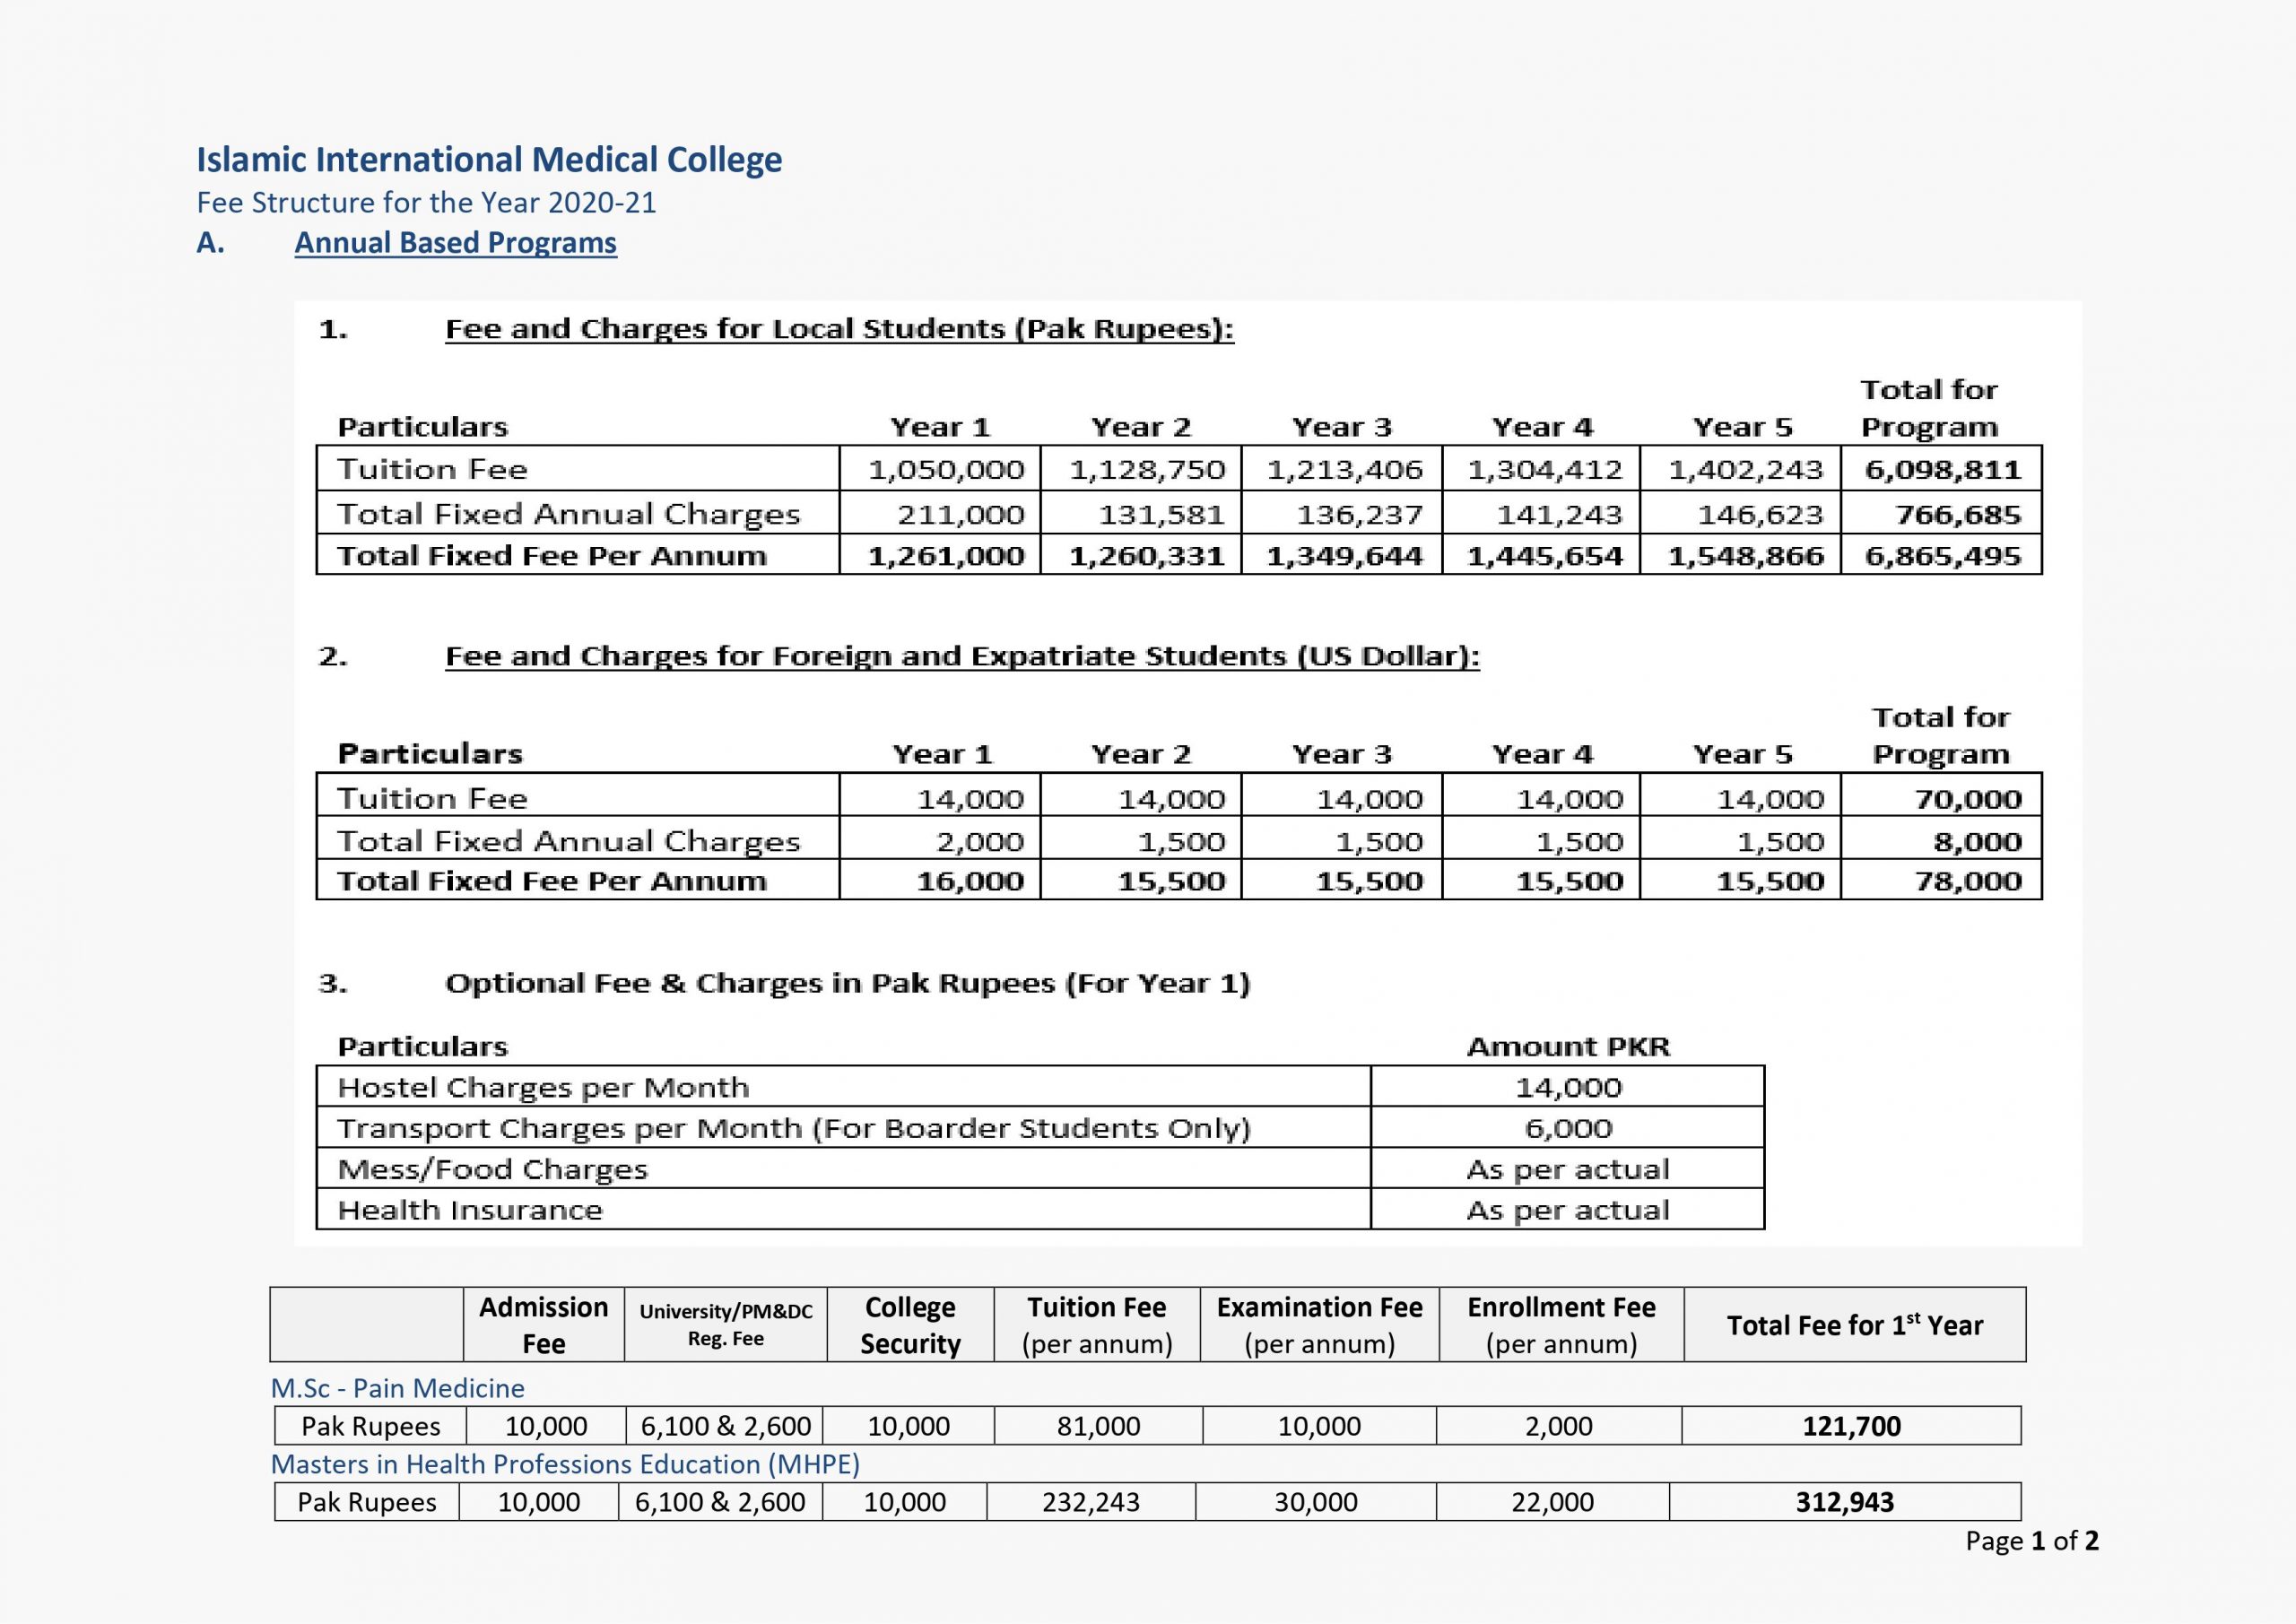Click Year 5 tuition fee 1,402,243
Image resolution: width=2296 pixels, height=1624 pixels.
pos(1746,469)
